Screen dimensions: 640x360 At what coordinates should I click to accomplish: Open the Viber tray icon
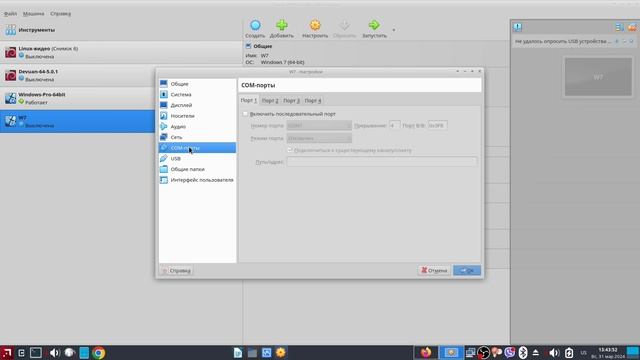point(509,352)
